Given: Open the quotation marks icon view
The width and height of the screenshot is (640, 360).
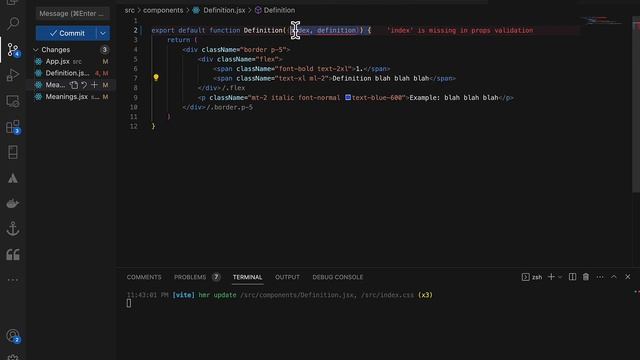Looking at the screenshot, I should pyautogui.click(x=13, y=255).
